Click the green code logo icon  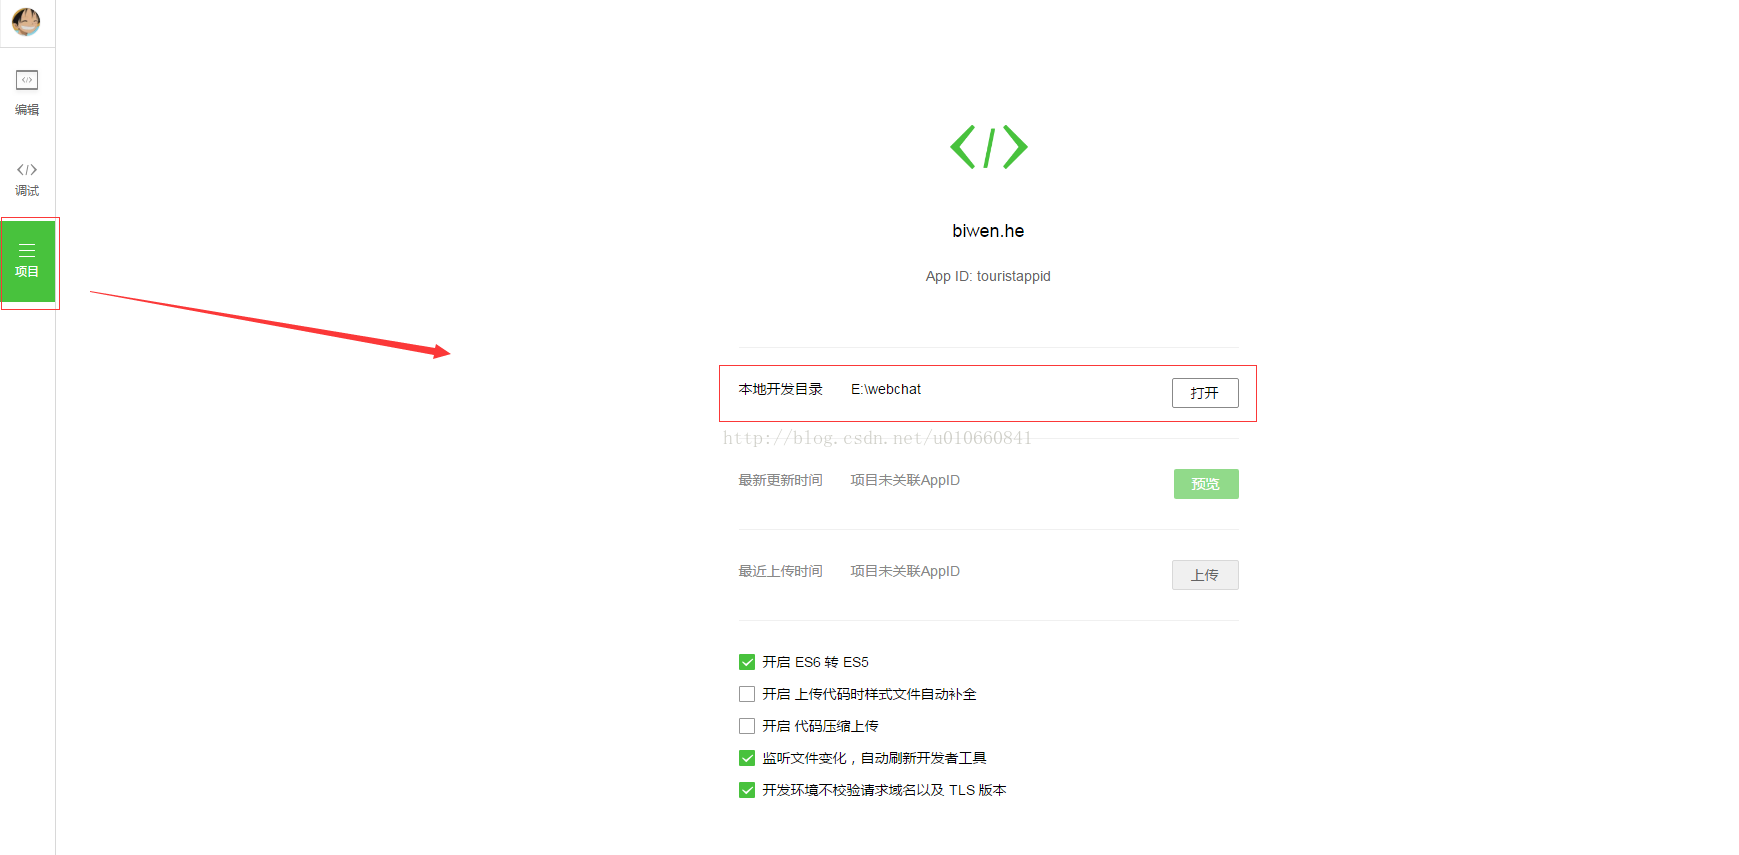click(x=988, y=147)
